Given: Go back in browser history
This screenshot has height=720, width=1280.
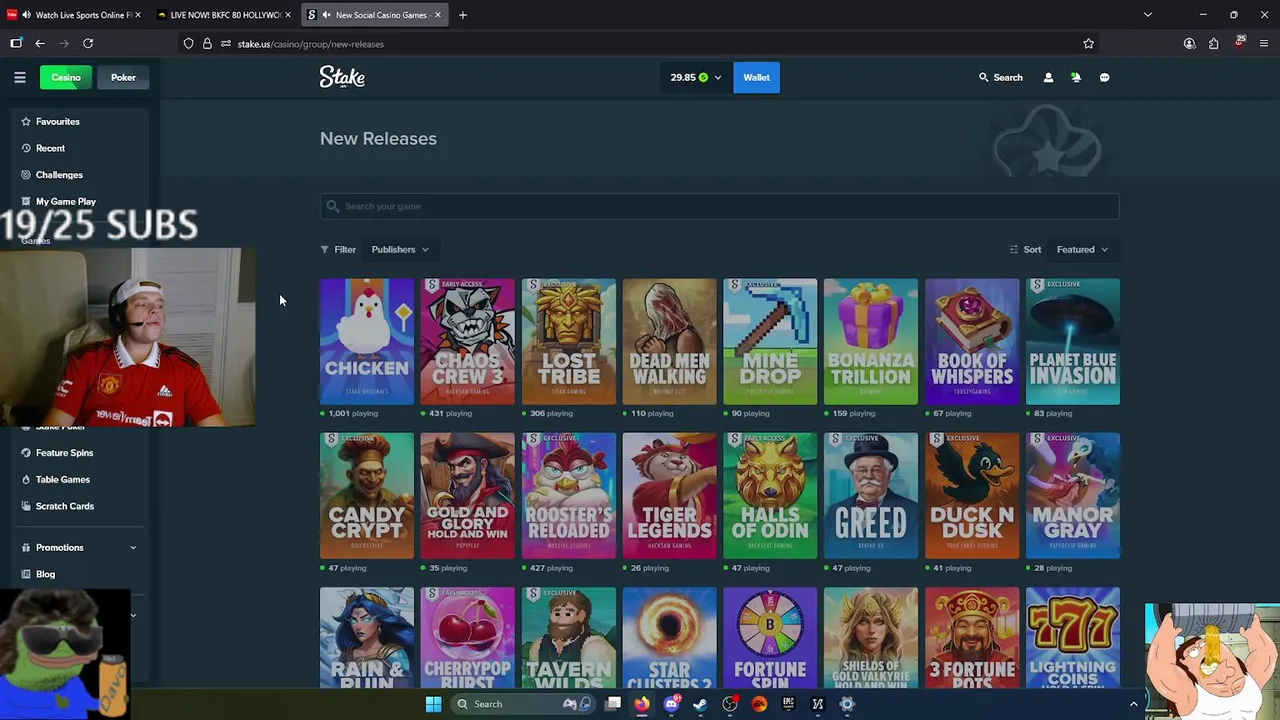Looking at the screenshot, I should [x=40, y=43].
